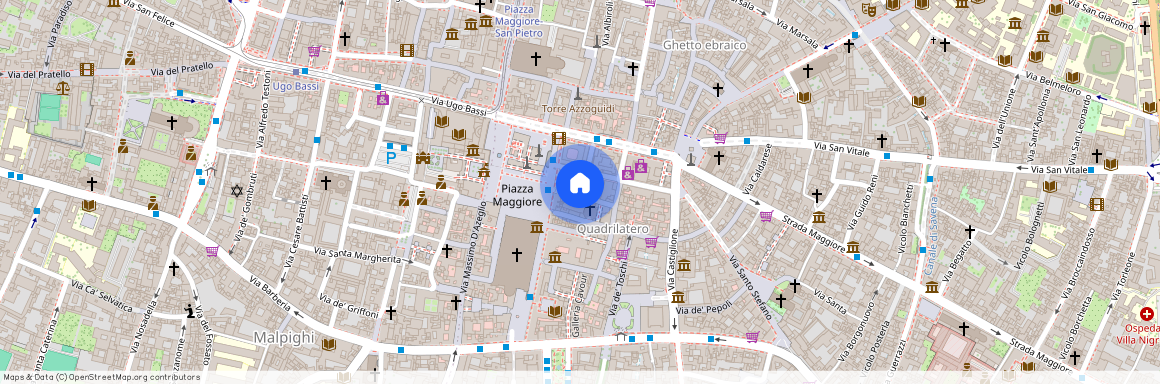Open the parking P icon near Via Ugo Bassi

tap(391, 157)
